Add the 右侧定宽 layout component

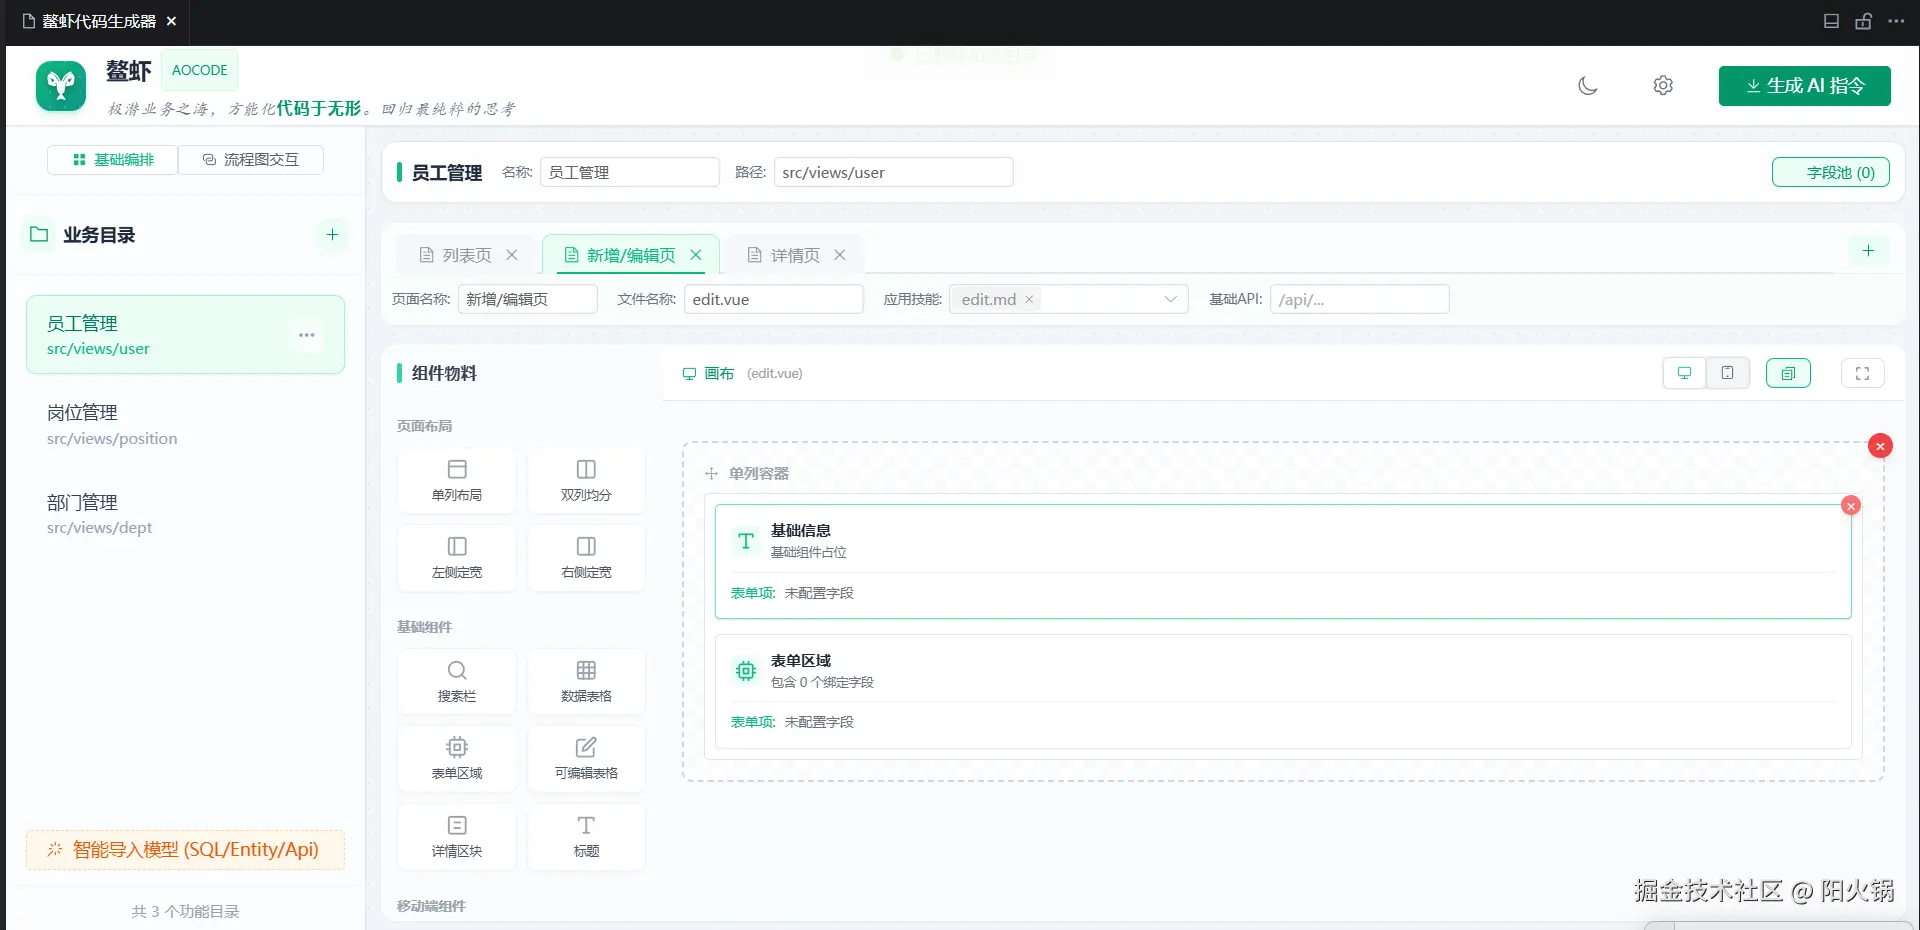pyautogui.click(x=586, y=558)
